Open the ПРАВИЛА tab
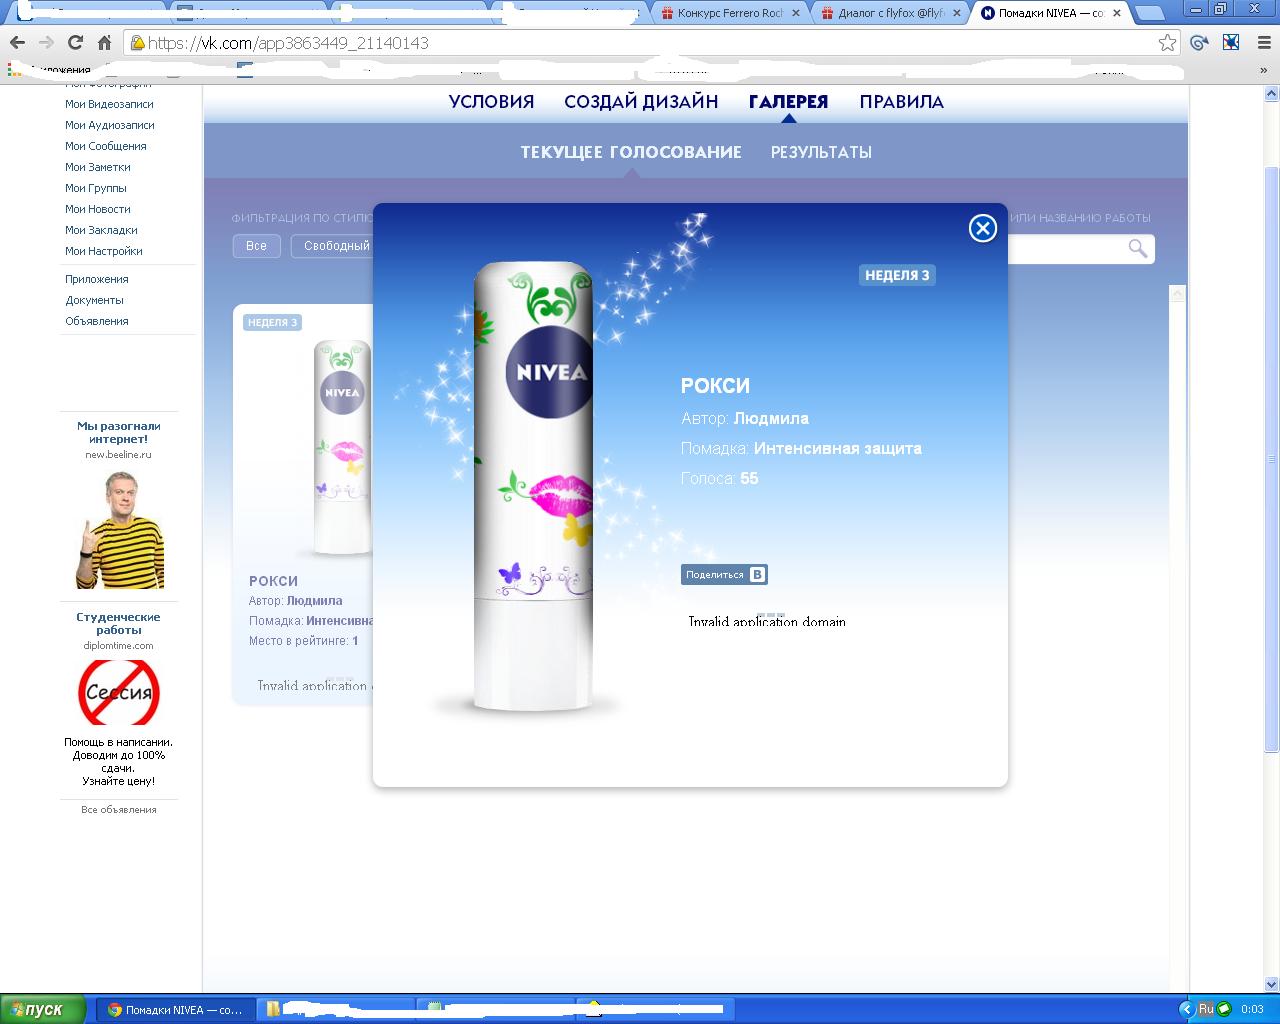Viewport: 1280px width, 1024px height. click(x=902, y=102)
